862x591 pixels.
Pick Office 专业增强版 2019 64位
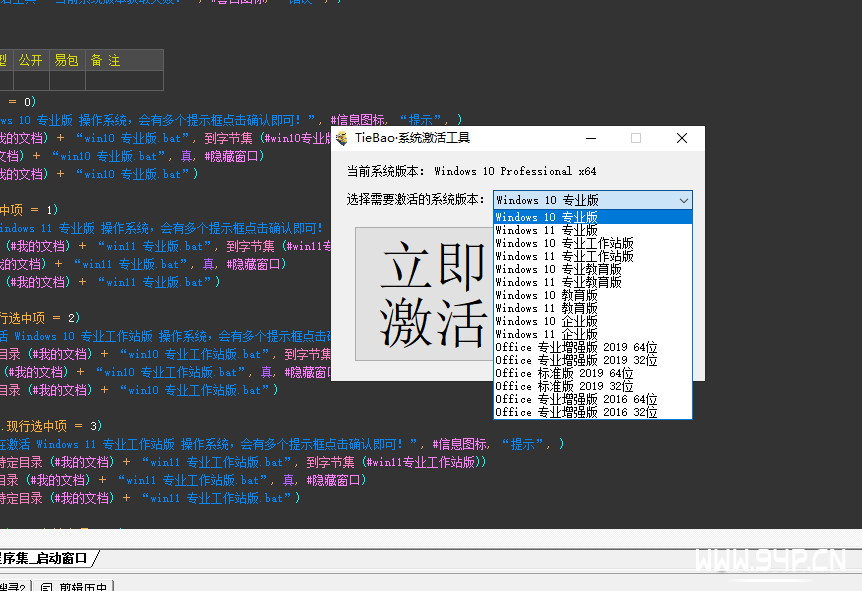click(x=593, y=347)
